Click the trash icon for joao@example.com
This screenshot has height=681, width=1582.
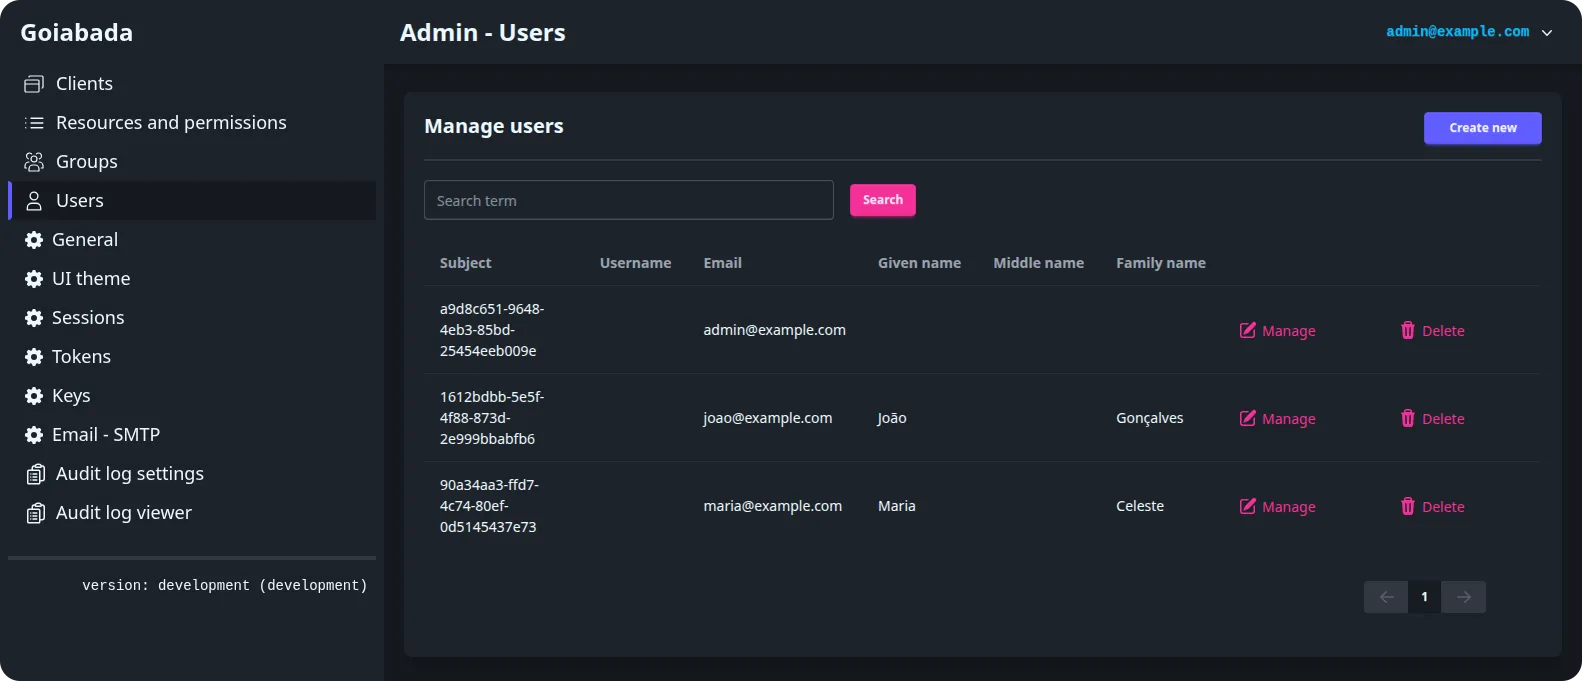pyautogui.click(x=1408, y=418)
